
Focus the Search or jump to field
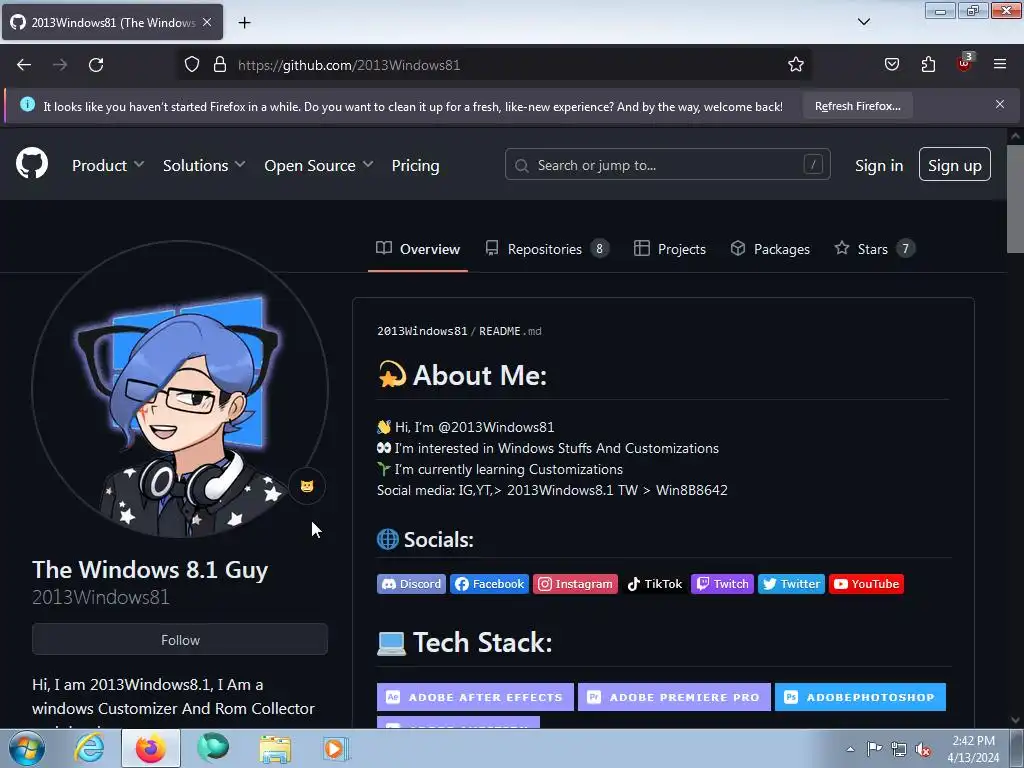pyautogui.click(x=667, y=165)
